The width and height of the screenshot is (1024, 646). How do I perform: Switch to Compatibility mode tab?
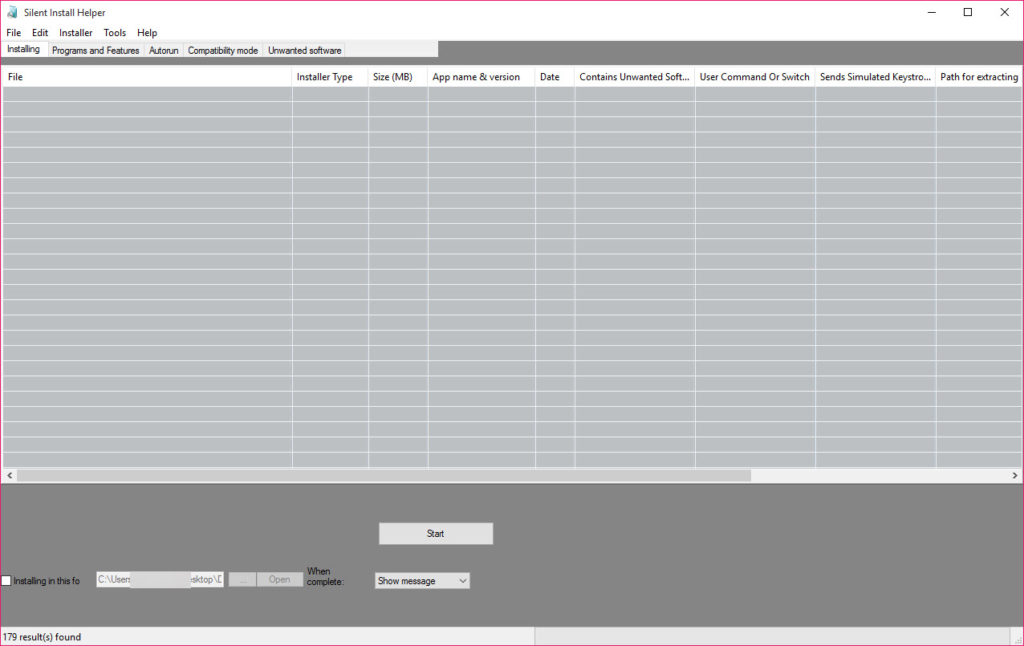click(223, 50)
